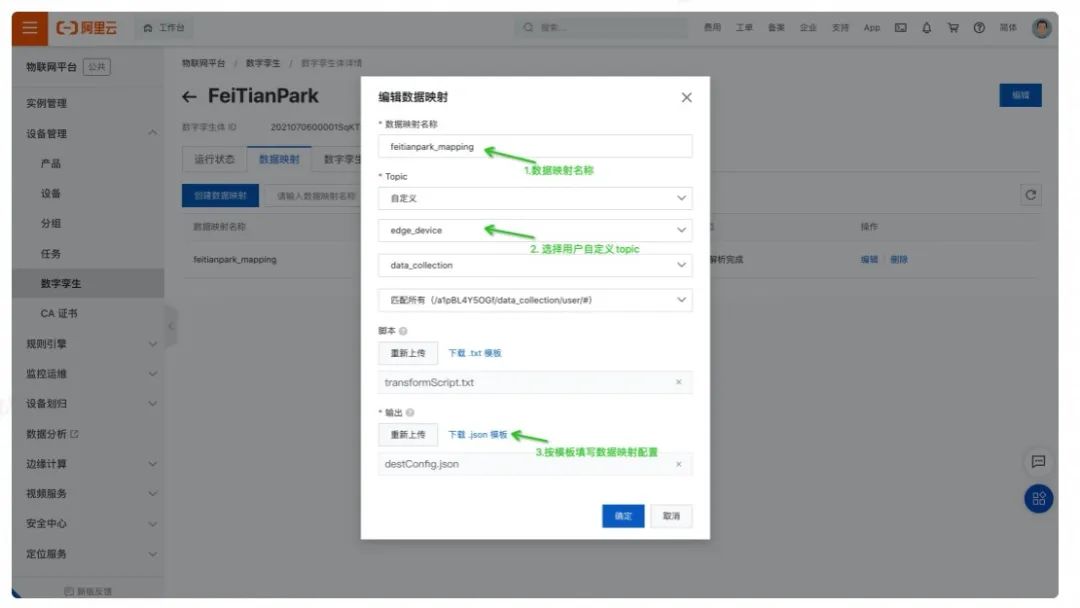Open the blue floating apps grid button
Viewport: 1080px width, 608px height.
coord(1039,499)
